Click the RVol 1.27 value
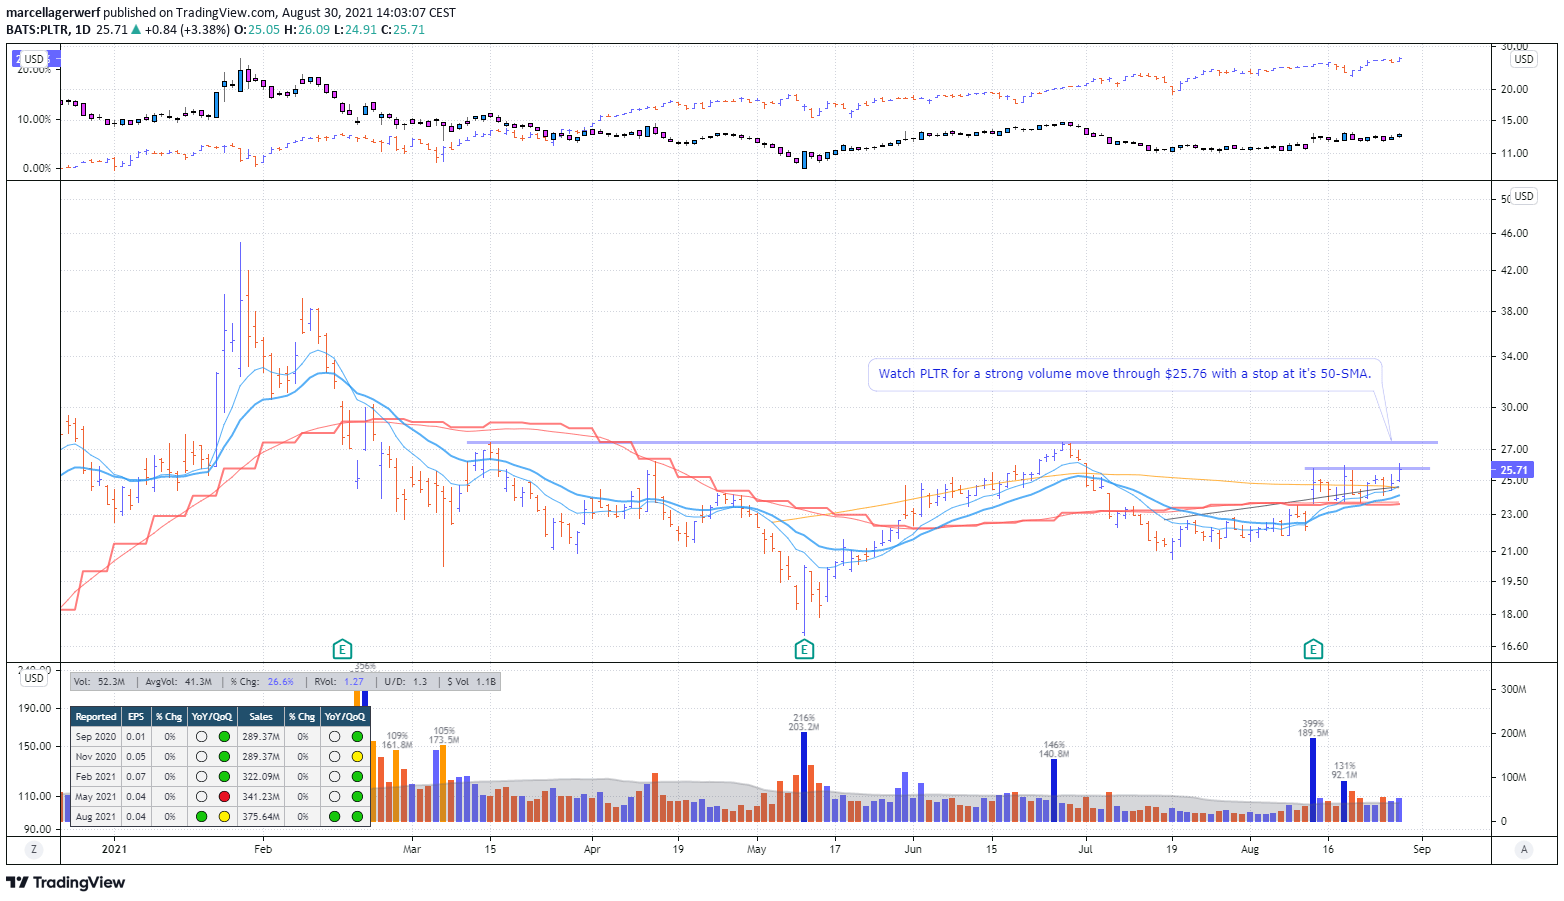 coord(354,682)
